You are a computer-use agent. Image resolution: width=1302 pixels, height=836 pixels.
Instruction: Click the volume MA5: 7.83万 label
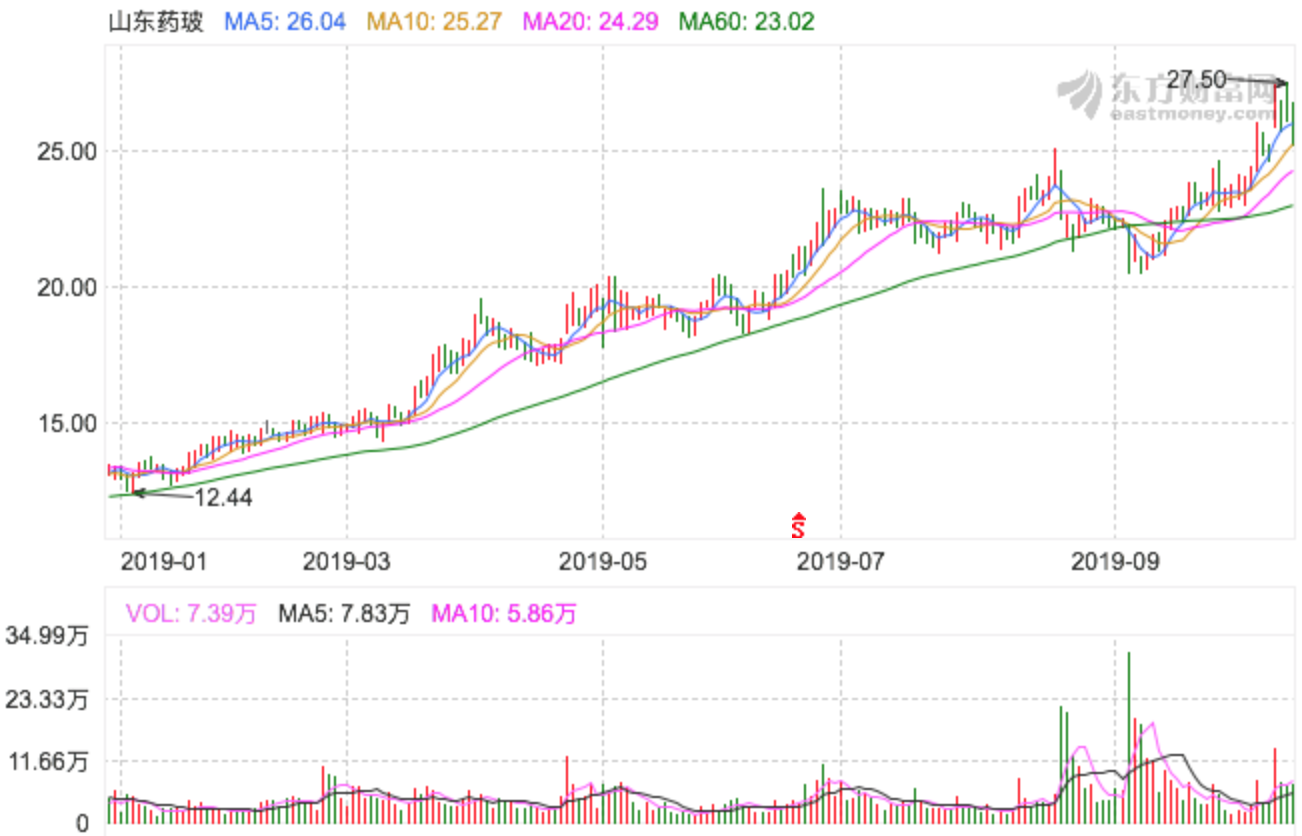coord(343,614)
